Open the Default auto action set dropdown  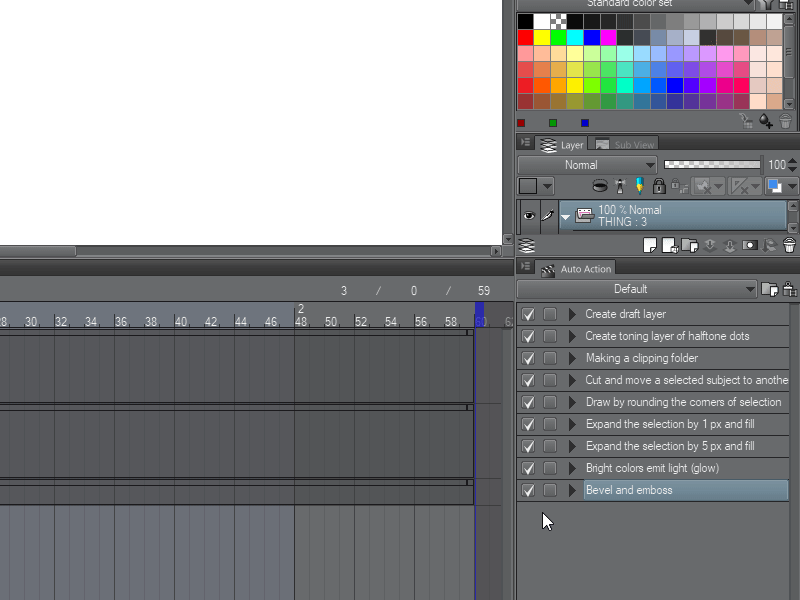click(637, 289)
